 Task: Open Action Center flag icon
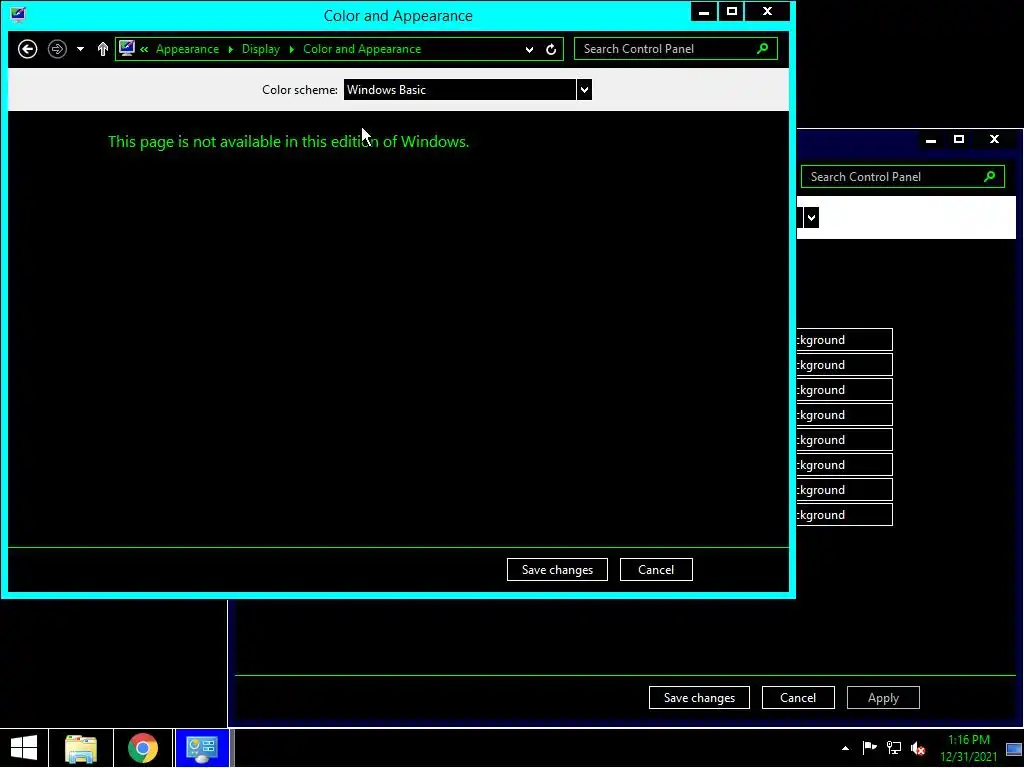click(869, 748)
